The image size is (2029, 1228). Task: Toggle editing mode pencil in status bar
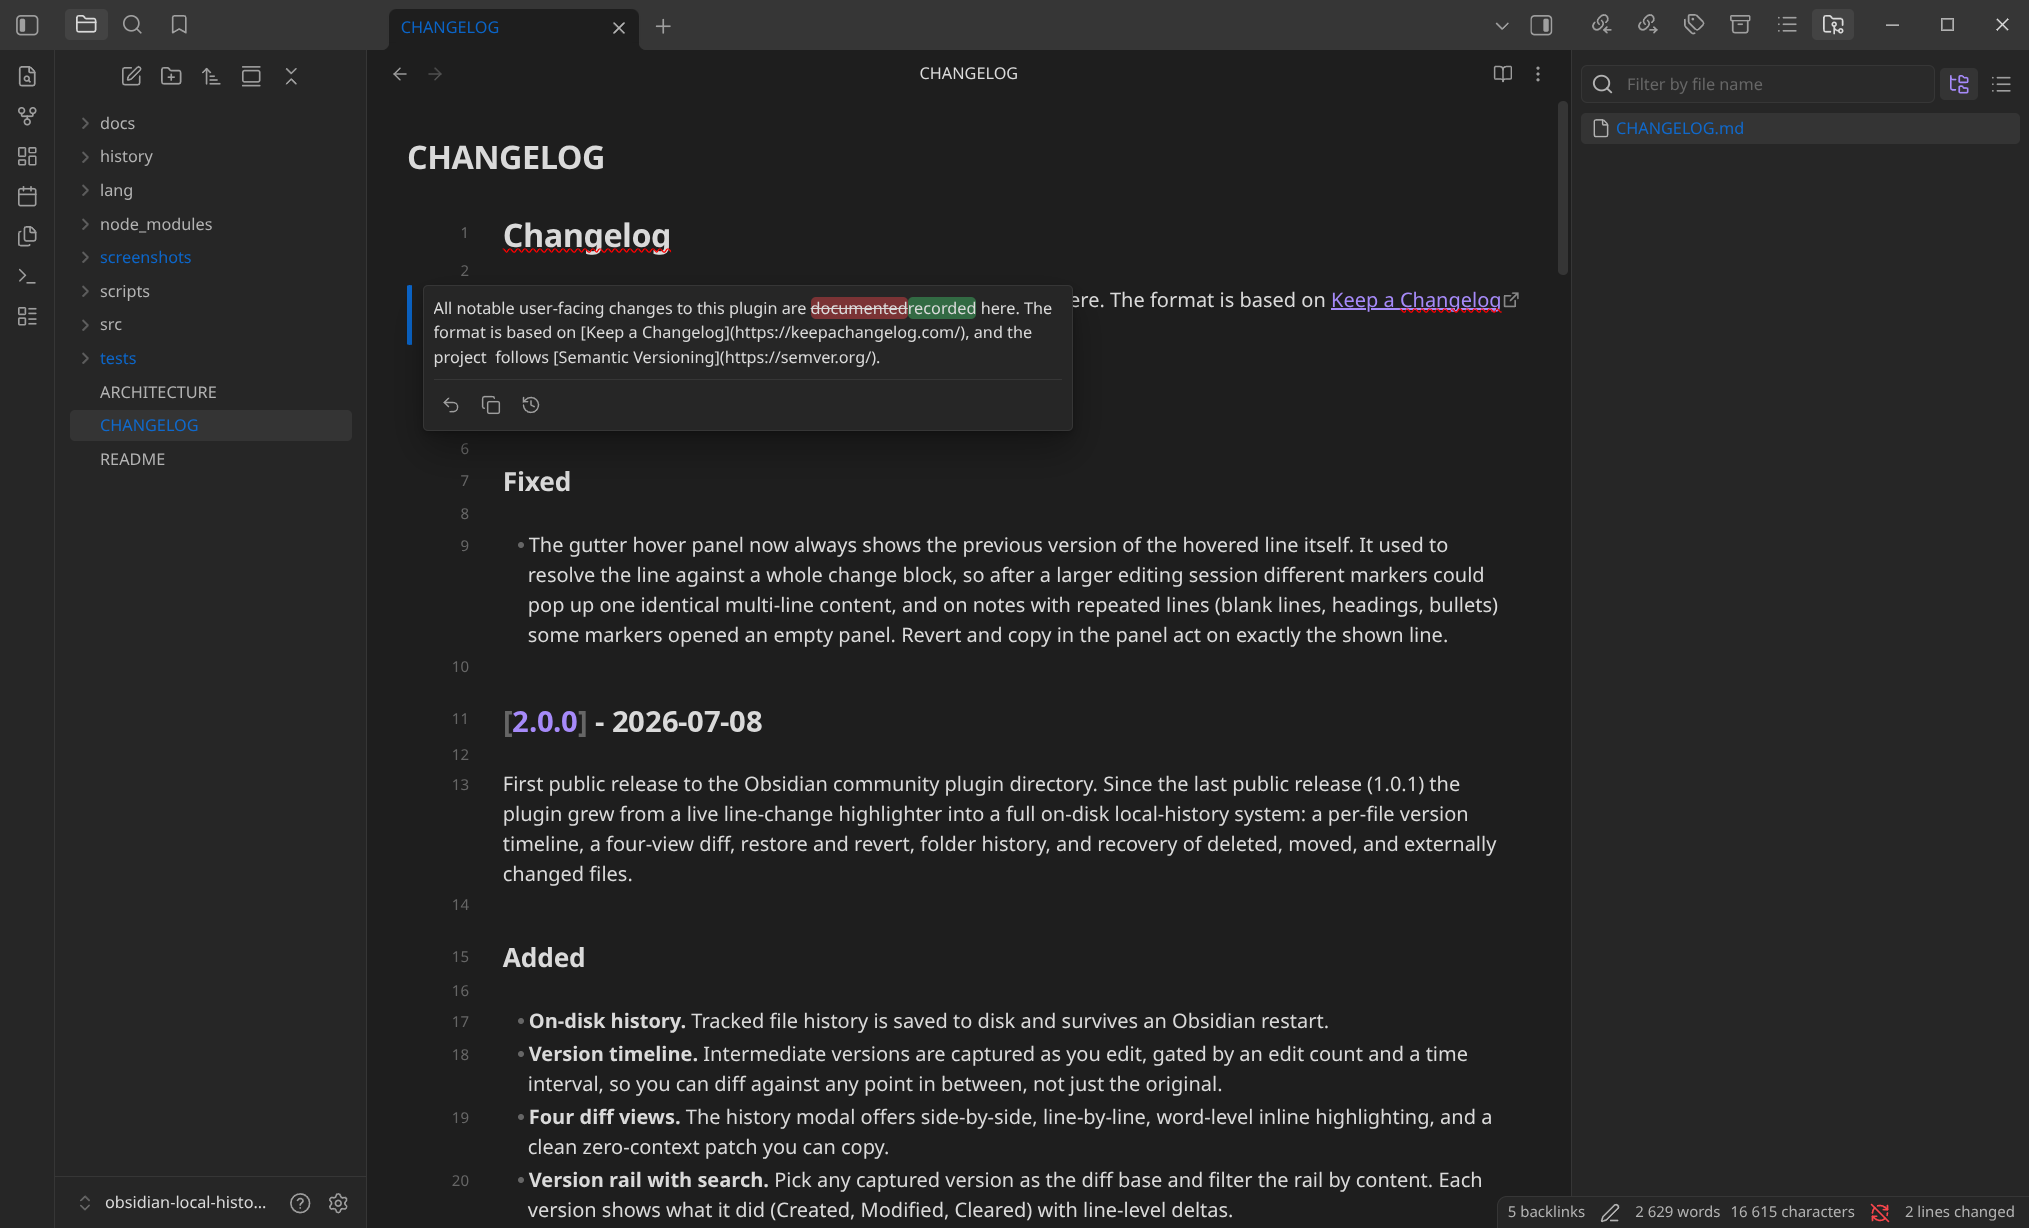[x=1610, y=1212]
